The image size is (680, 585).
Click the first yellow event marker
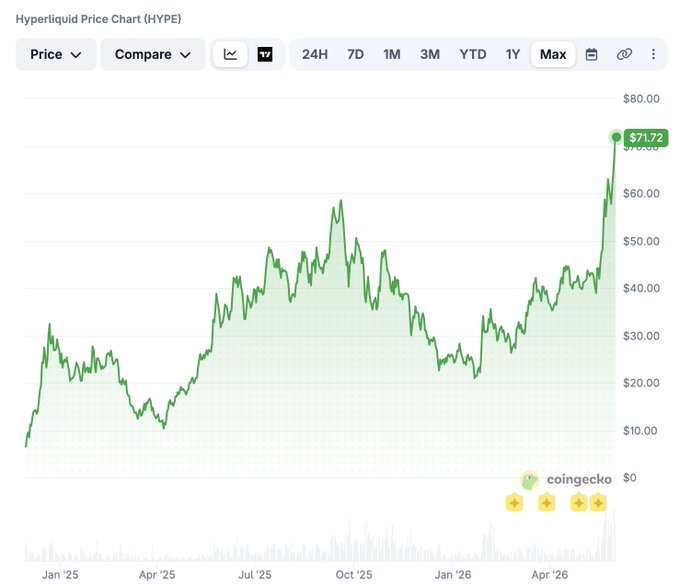pos(514,503)
